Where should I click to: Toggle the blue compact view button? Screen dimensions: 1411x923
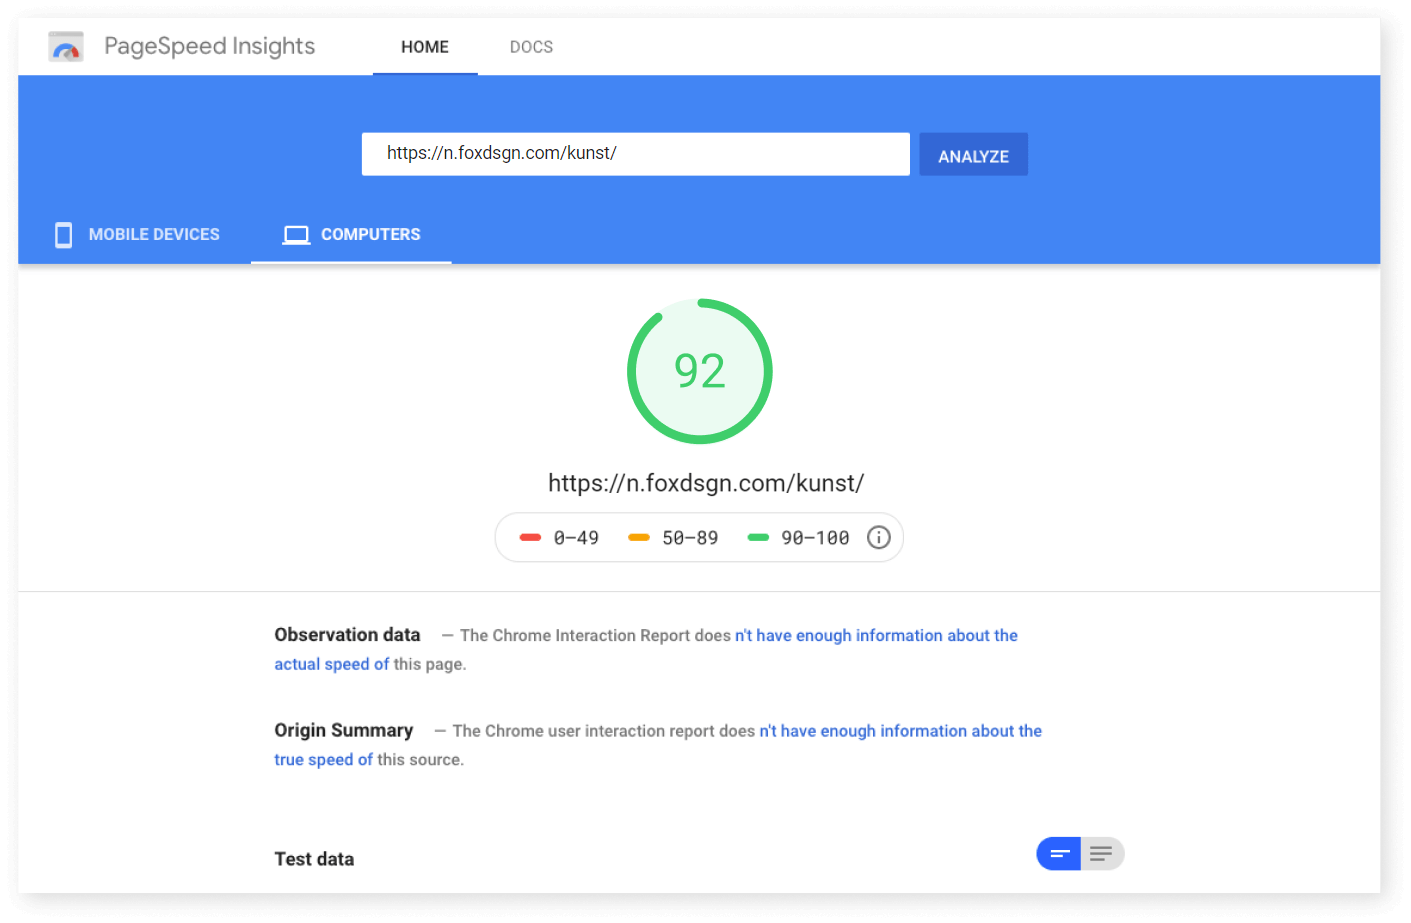tap(1059, 854)
